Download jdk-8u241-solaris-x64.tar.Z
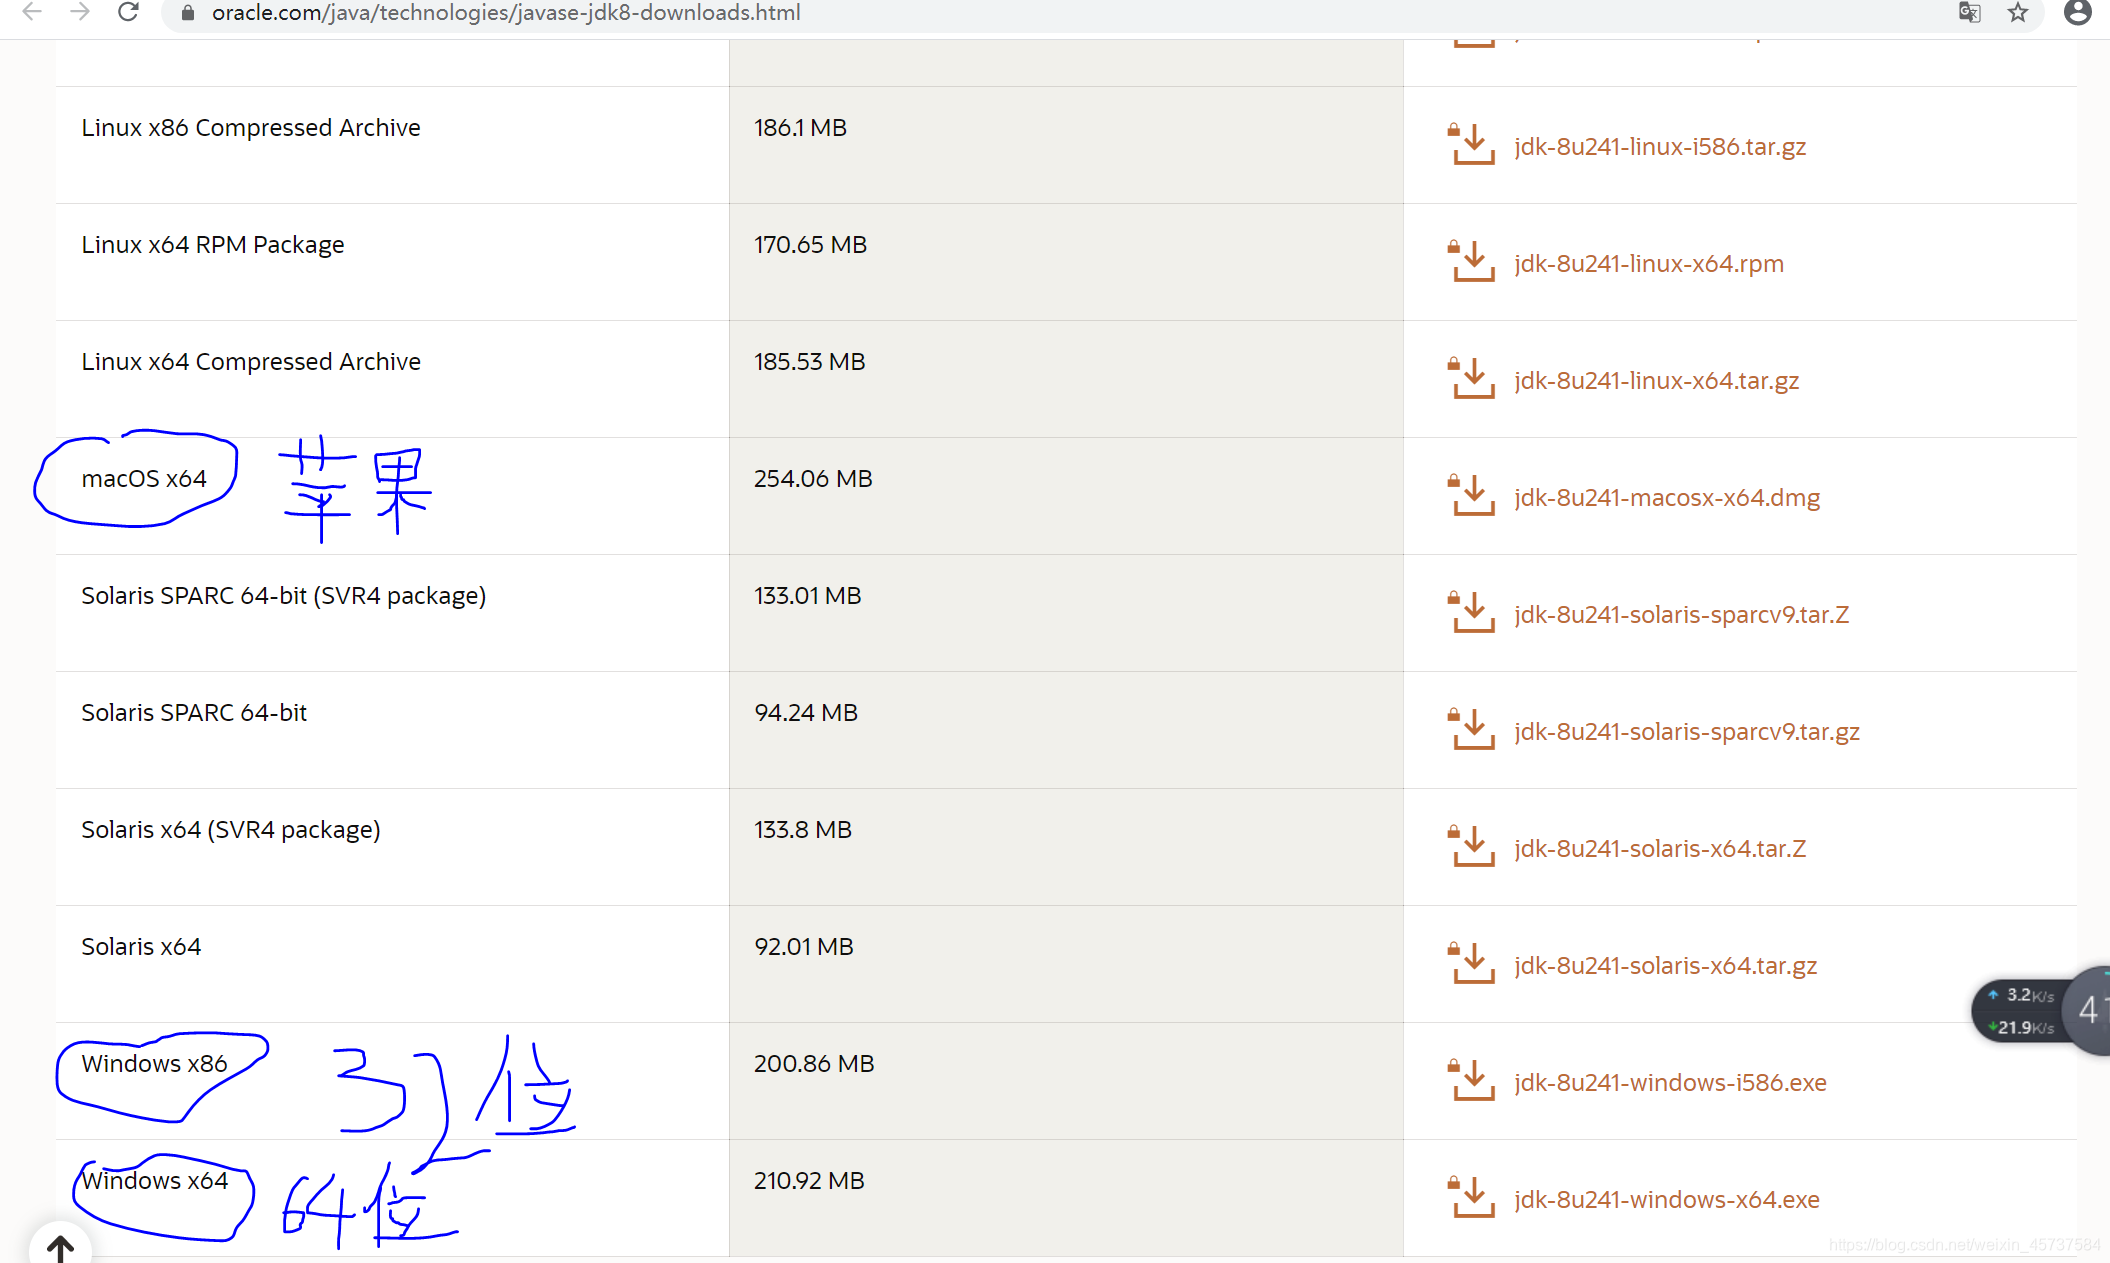 click(x=1660, y=849)
